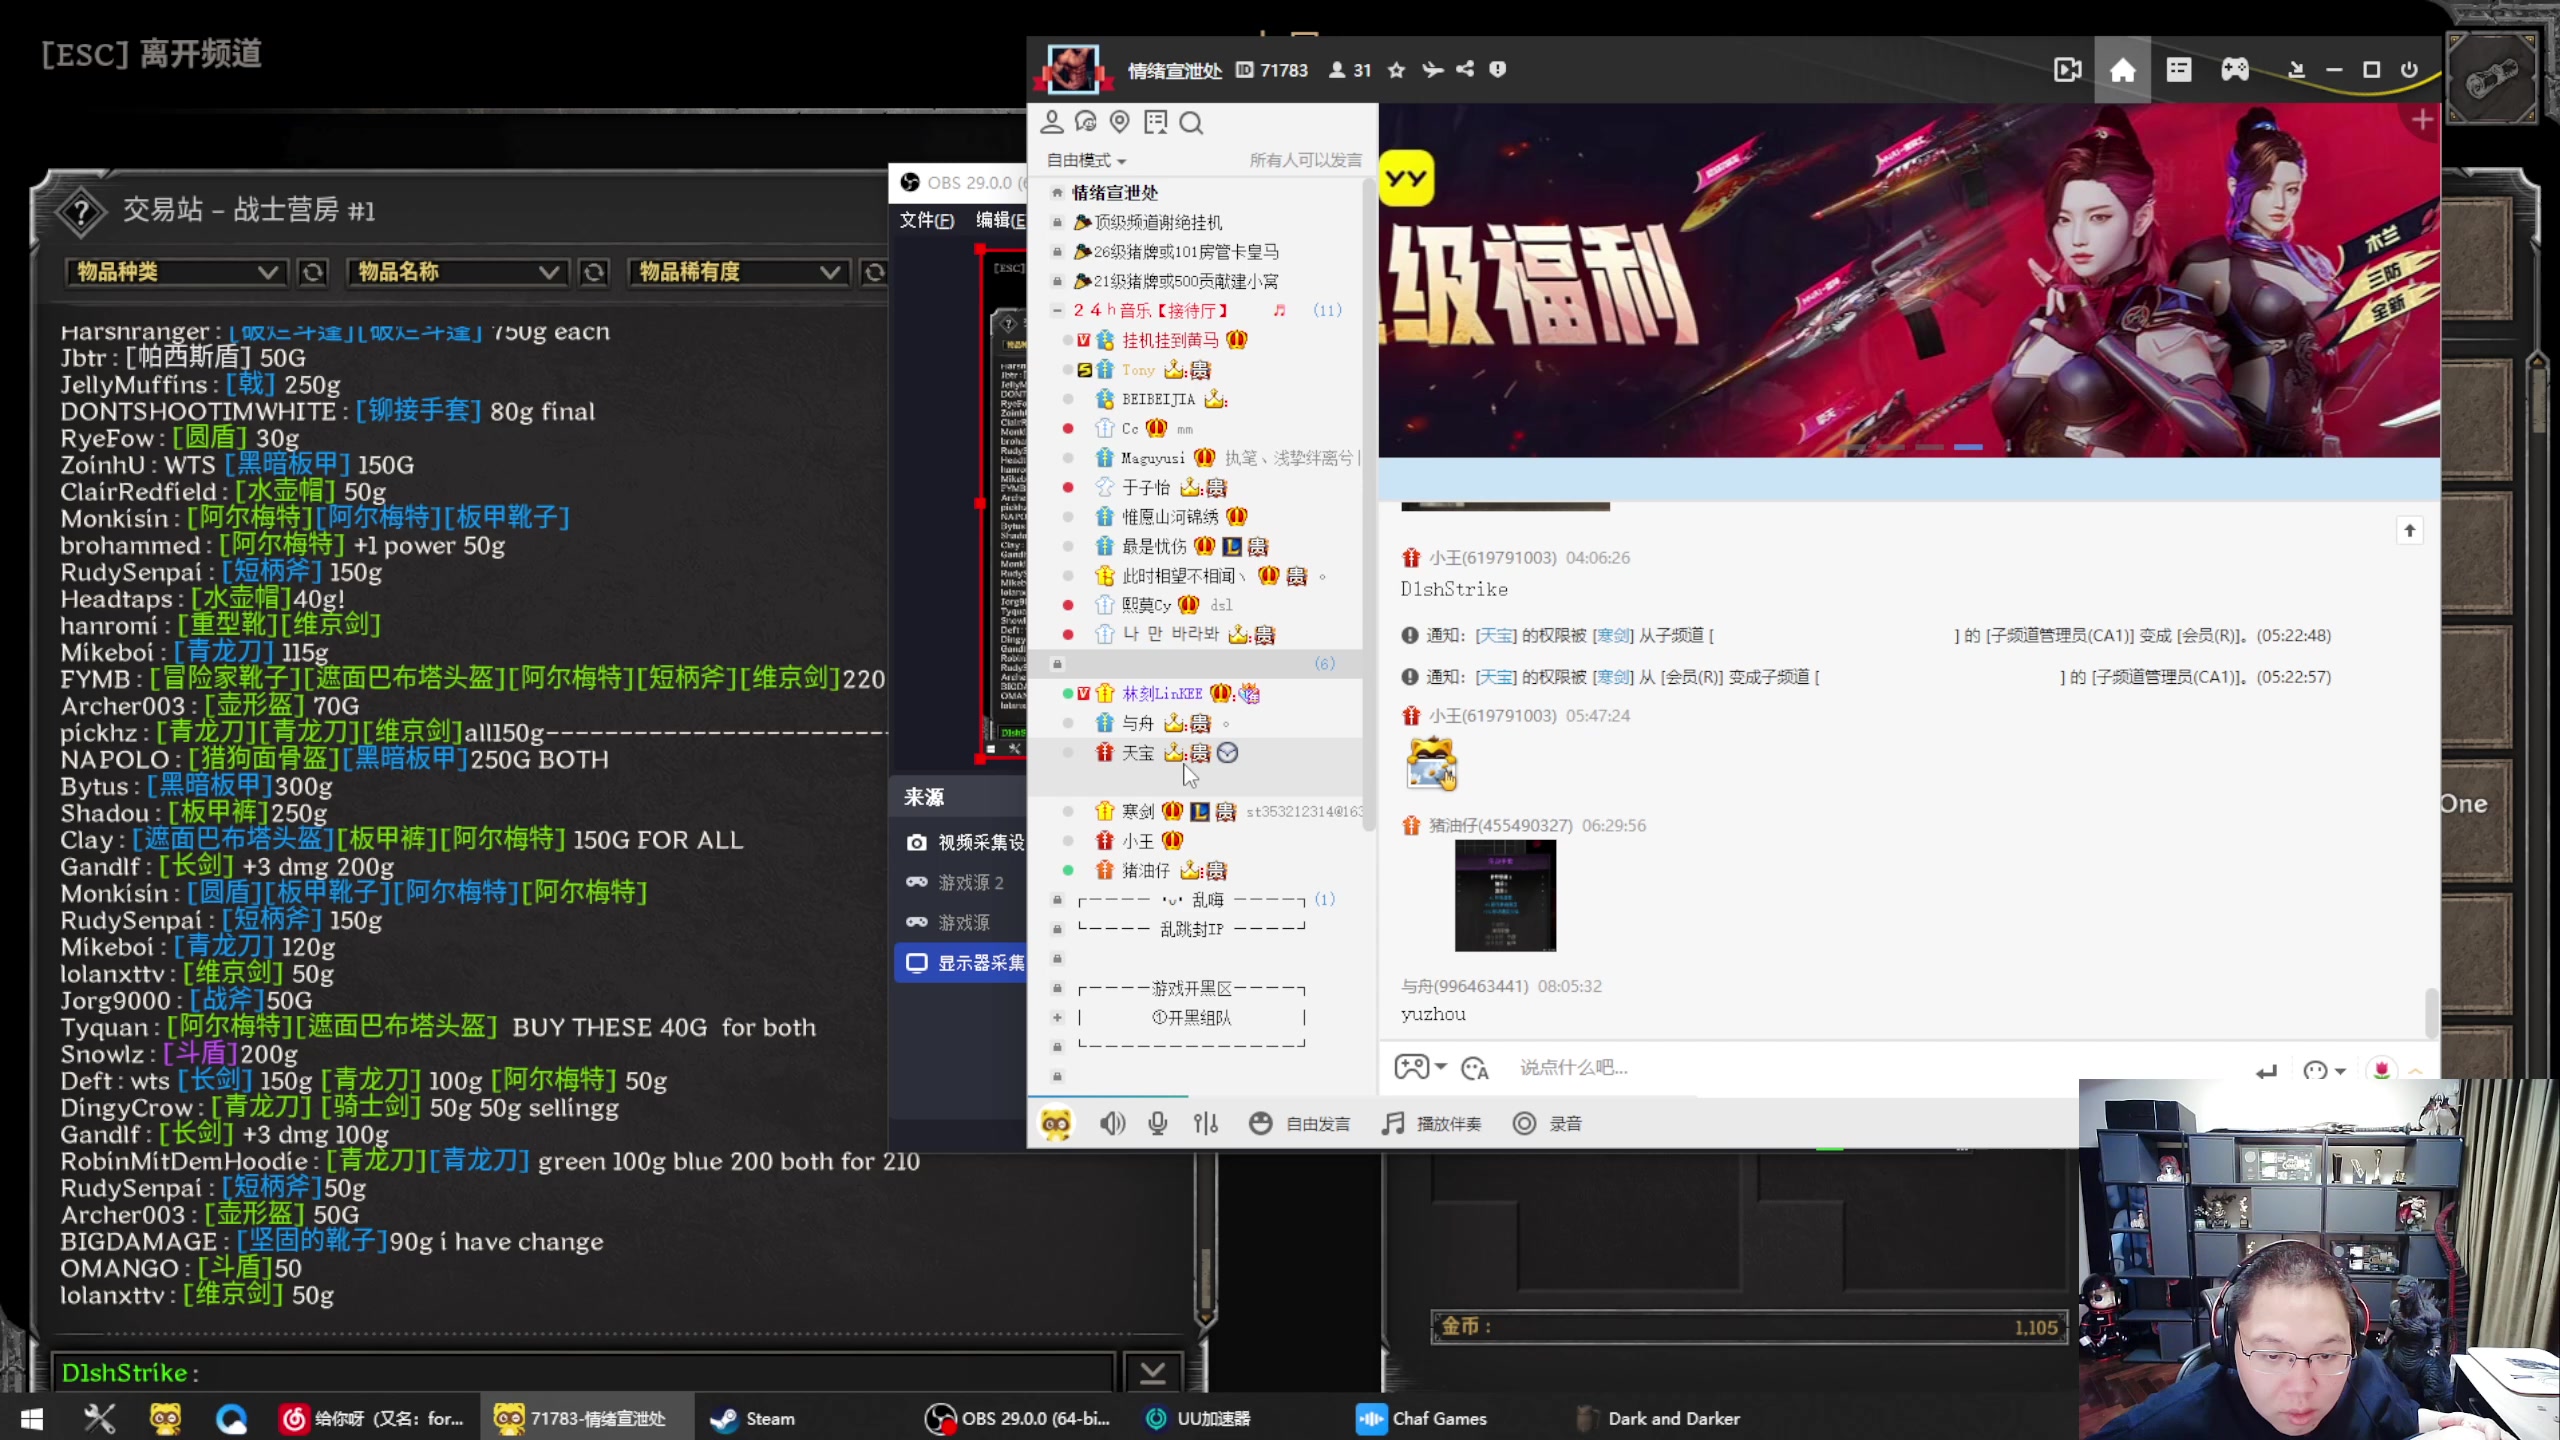Screen dimensions: 2560x1440
Task: Open UU加速器 from the taskbar
Action: (x=1198, y=1419)
